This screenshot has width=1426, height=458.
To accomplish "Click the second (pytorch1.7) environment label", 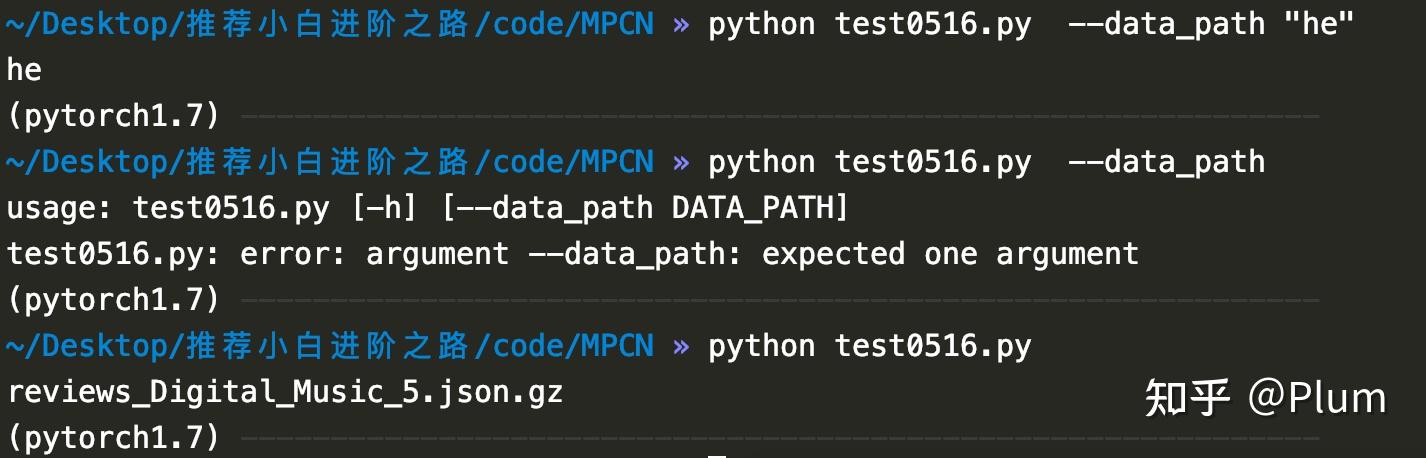I will (x=113, y=300).
